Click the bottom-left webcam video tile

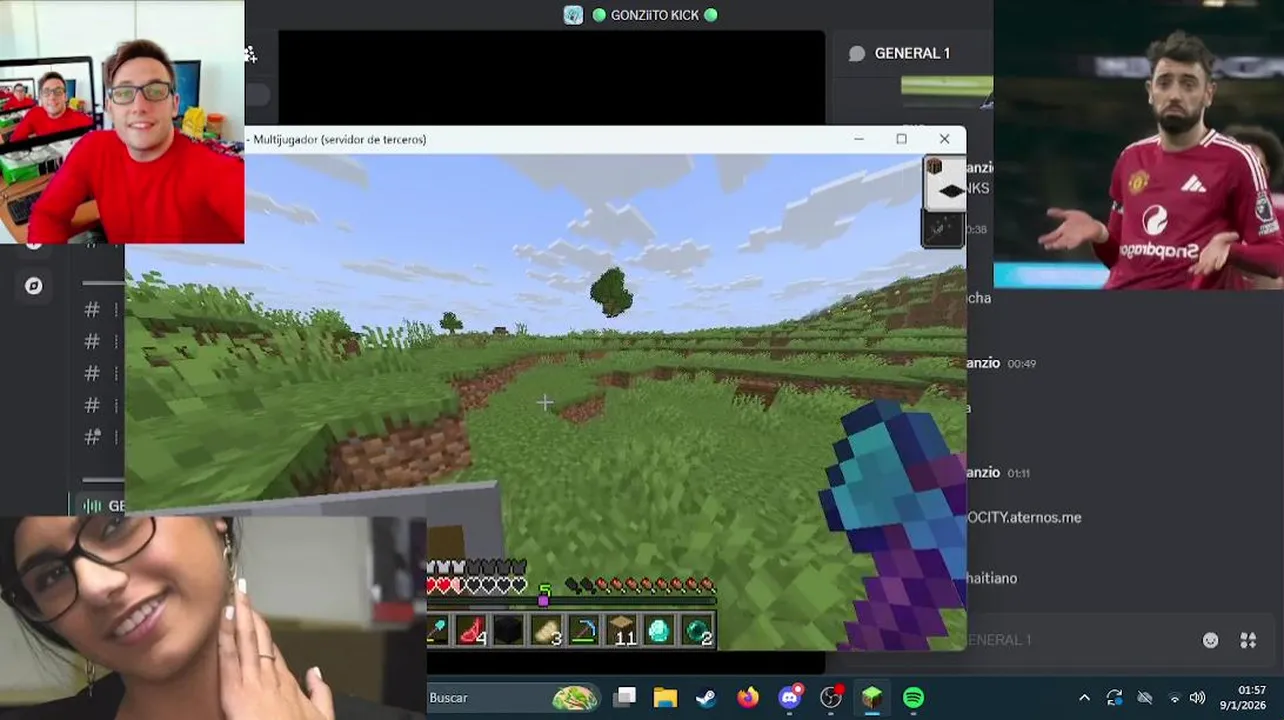[213, 618]
